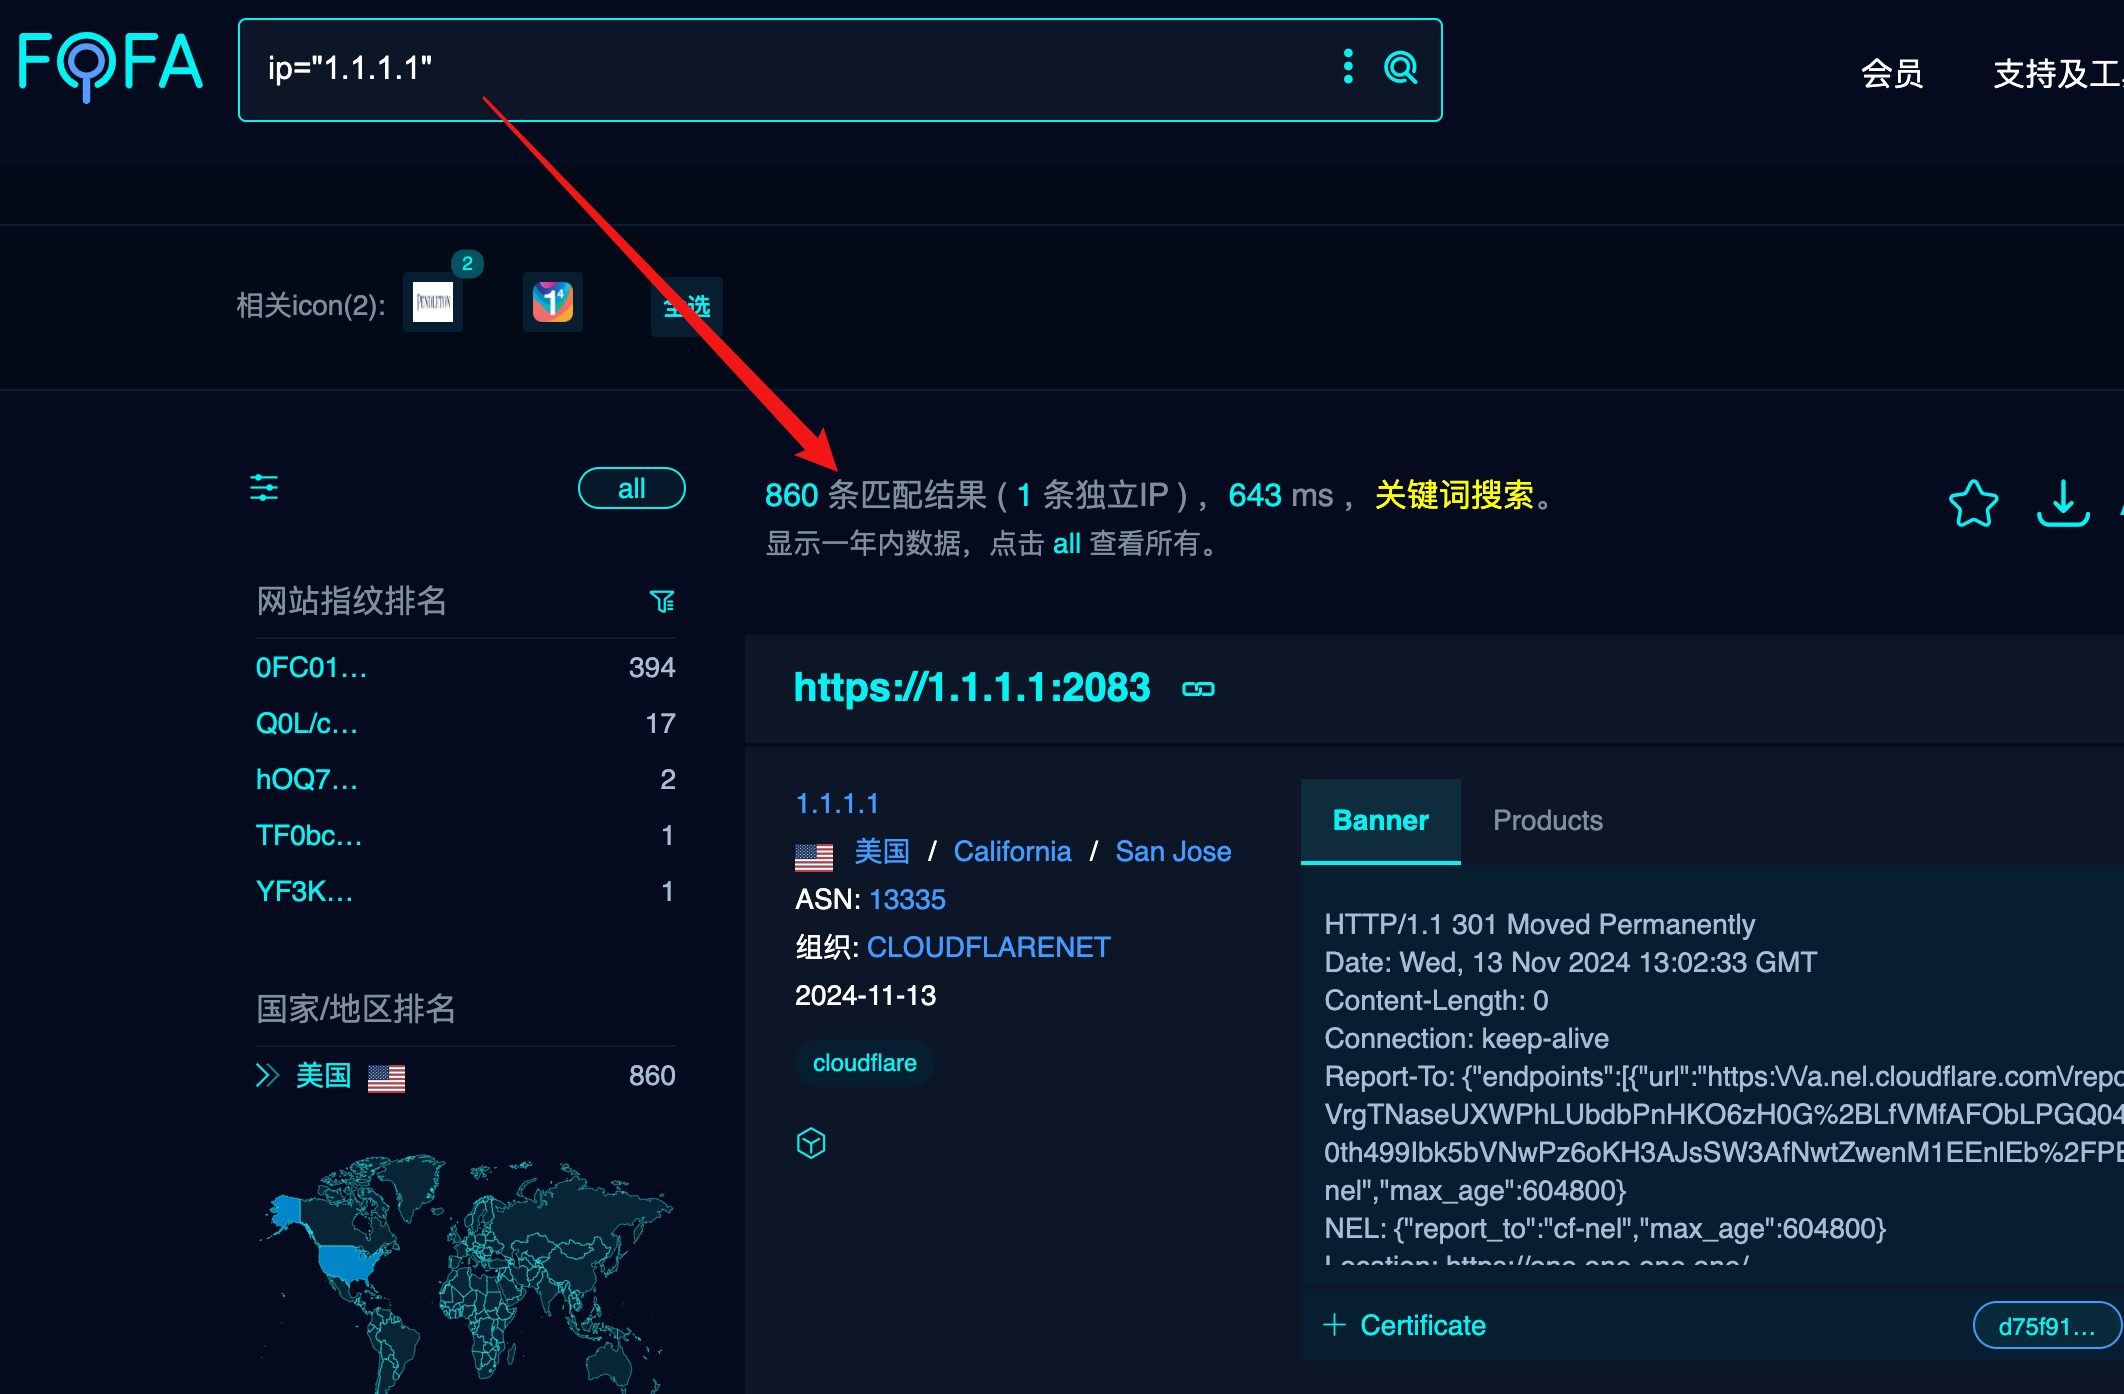Select the Banner tab
The image size is (2124, 1394).
pos(1380,820)
